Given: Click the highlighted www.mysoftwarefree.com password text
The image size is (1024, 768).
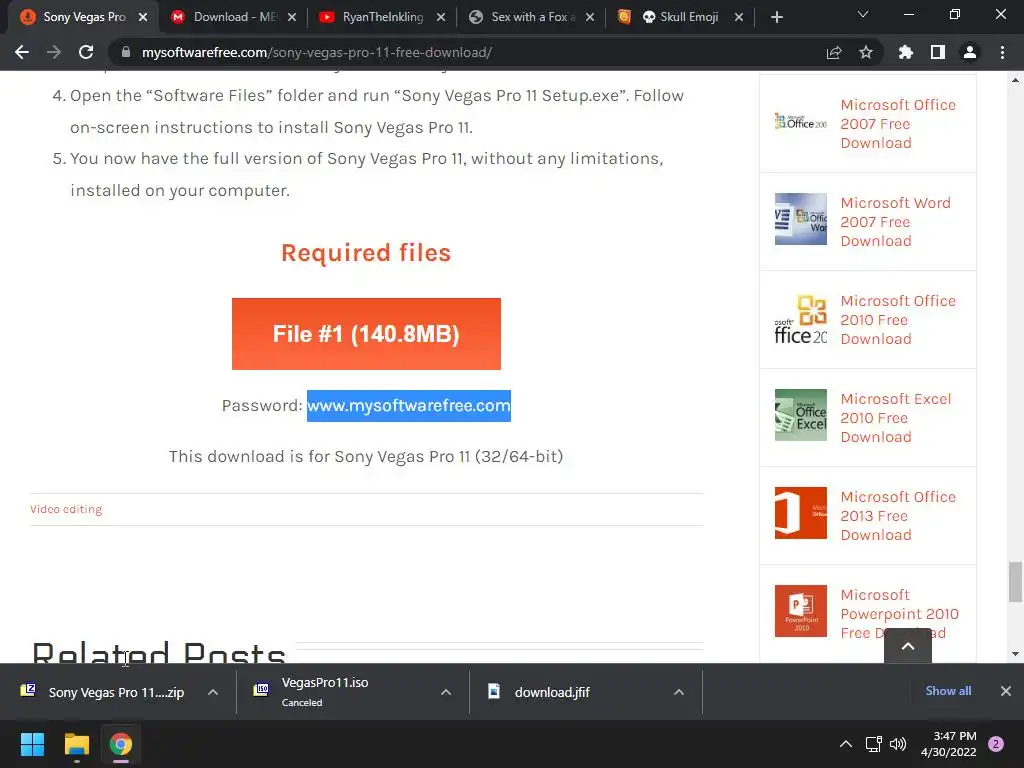Looking at the screenshot, I should click(x=409, y=406).
